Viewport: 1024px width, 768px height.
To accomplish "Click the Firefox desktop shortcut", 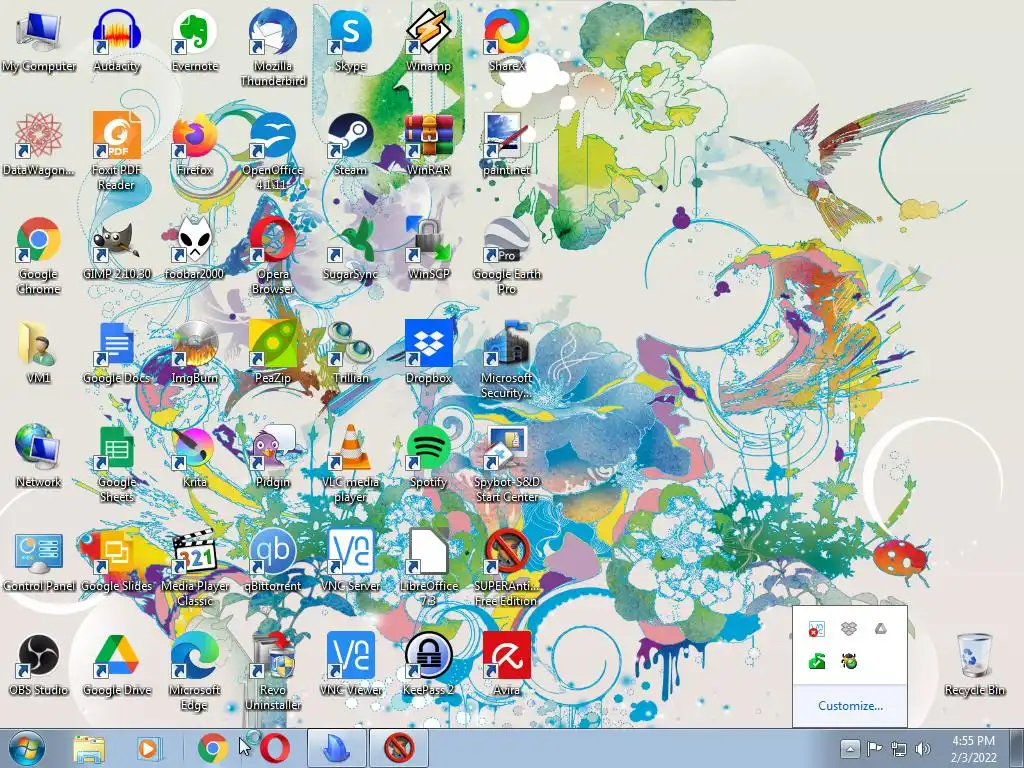I will pyautogui.click(x=195, y=144).
